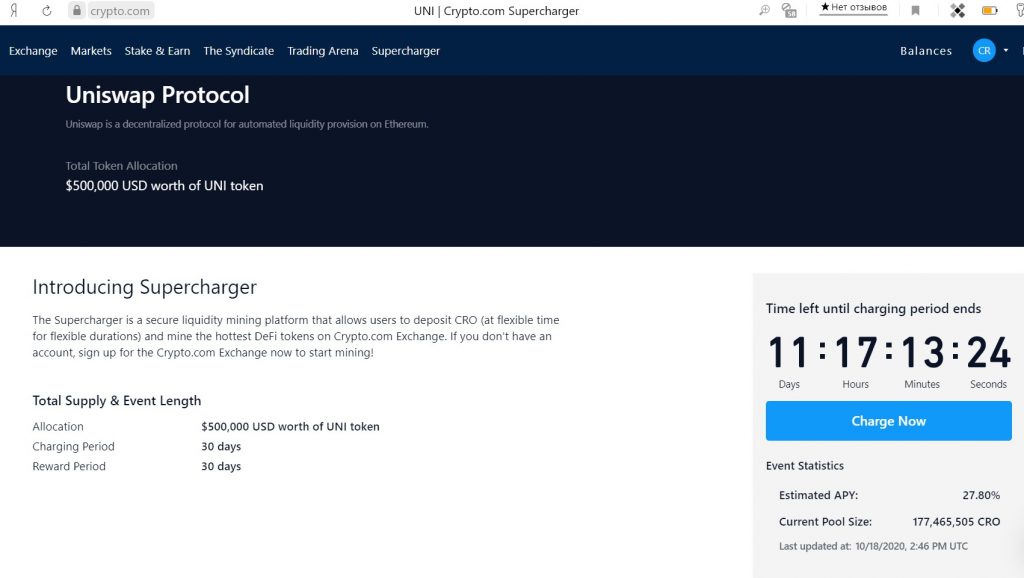Screen dimensions: 1024x578
Task: Click the padlock site security icon
Action: pyautogui.click(x=77, y=10)
